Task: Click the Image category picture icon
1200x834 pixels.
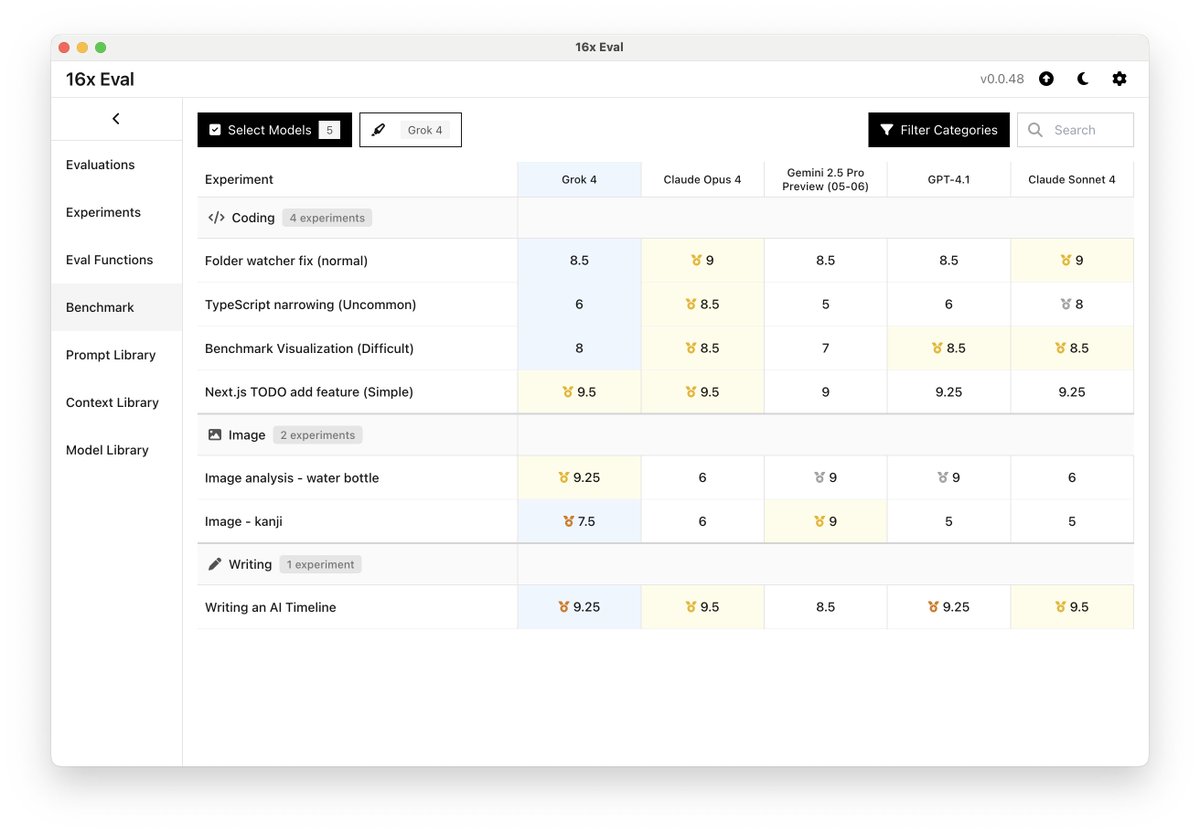Action: (x=215, y=435)
